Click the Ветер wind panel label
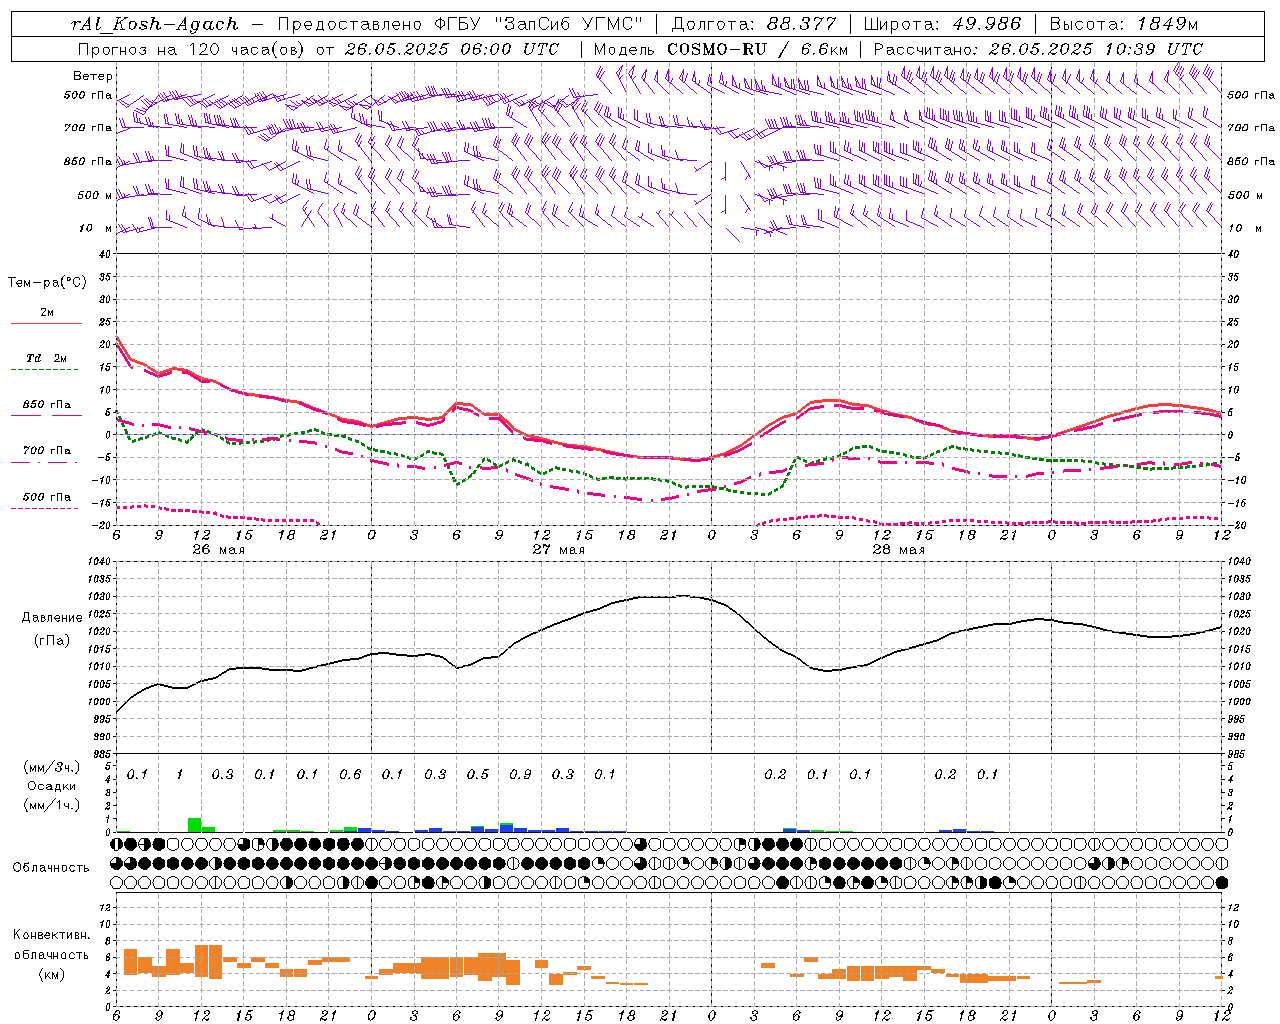 93,76
